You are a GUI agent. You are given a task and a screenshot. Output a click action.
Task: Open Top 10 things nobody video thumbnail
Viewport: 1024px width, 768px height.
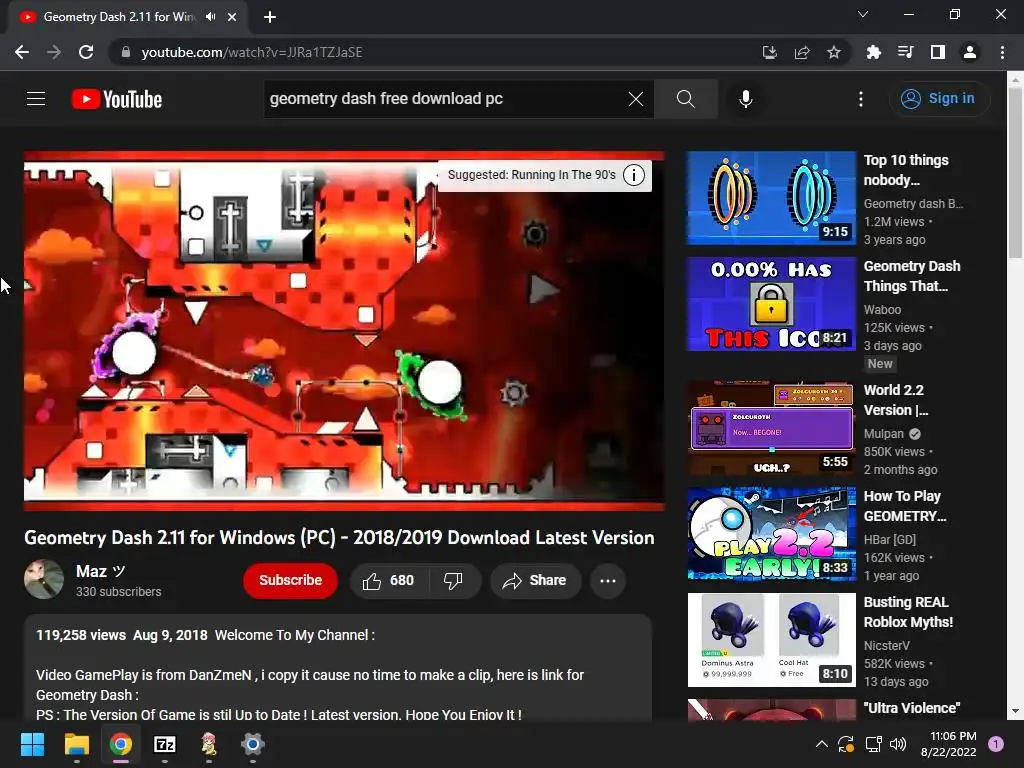771,198
